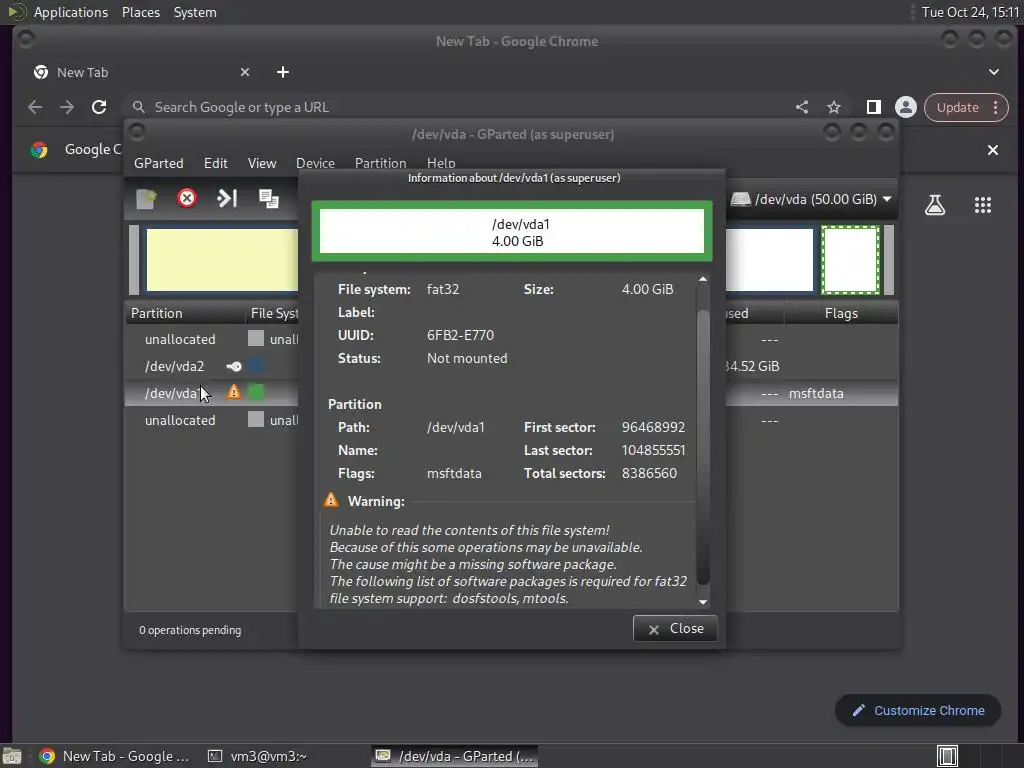
Task: Open the Chrome Labs flask icon
Action: point(935,205)
